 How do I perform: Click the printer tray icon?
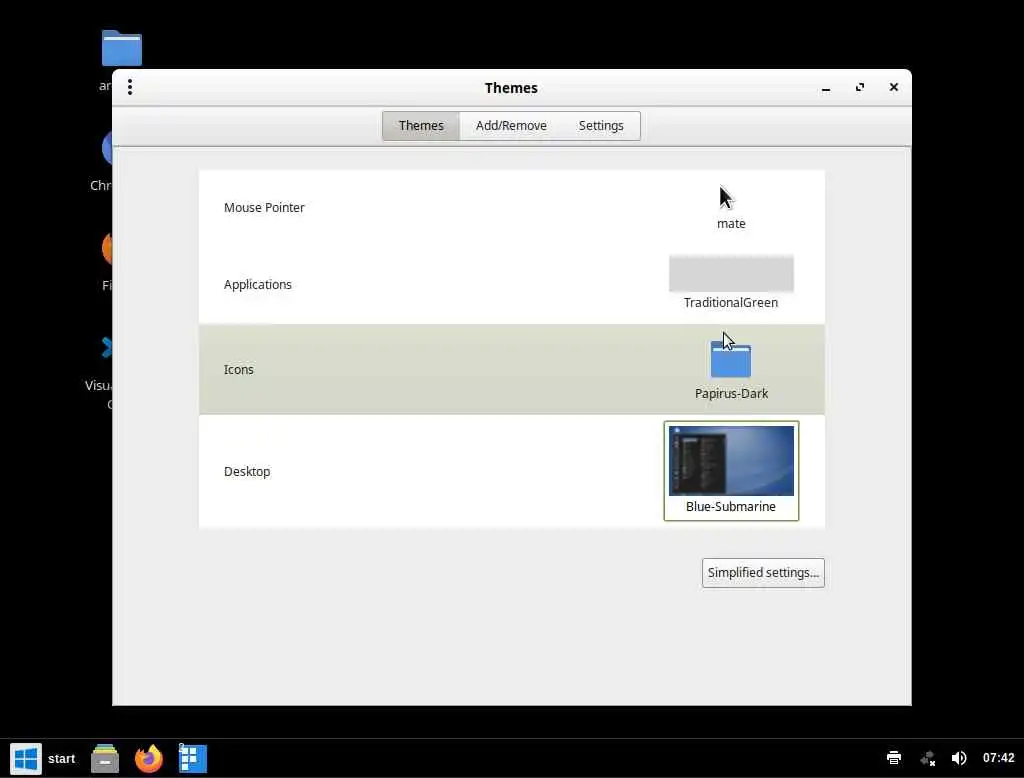pyautogui.click(x=894, y=758)
